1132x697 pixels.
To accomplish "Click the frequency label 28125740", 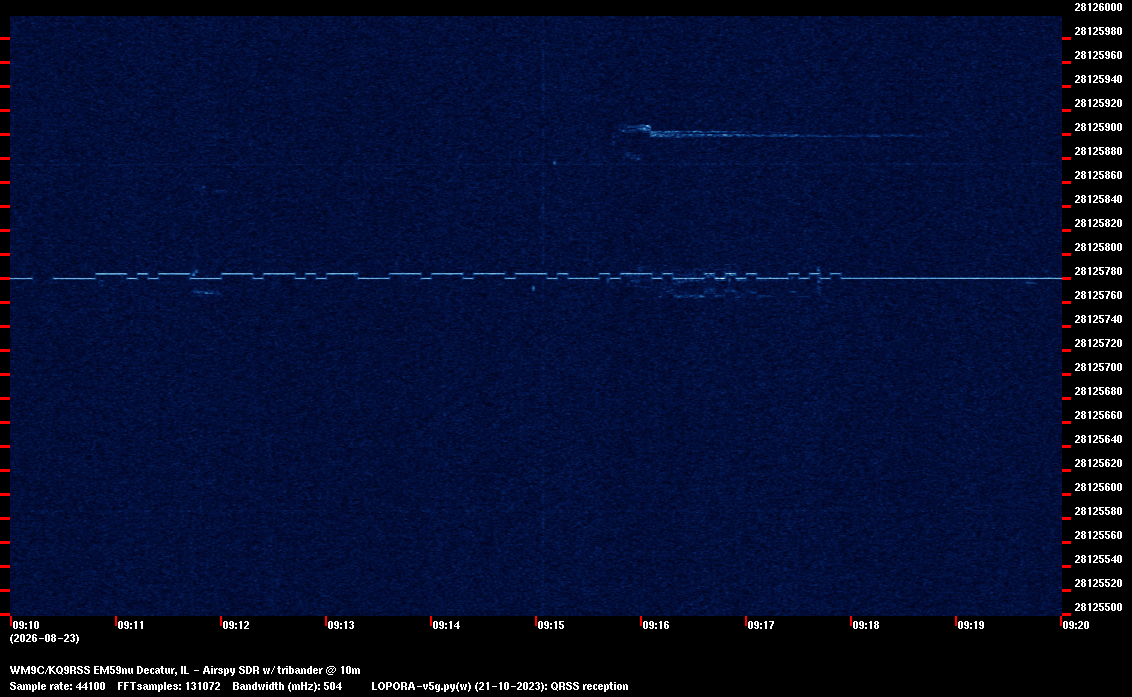I will coord(1098,319).
